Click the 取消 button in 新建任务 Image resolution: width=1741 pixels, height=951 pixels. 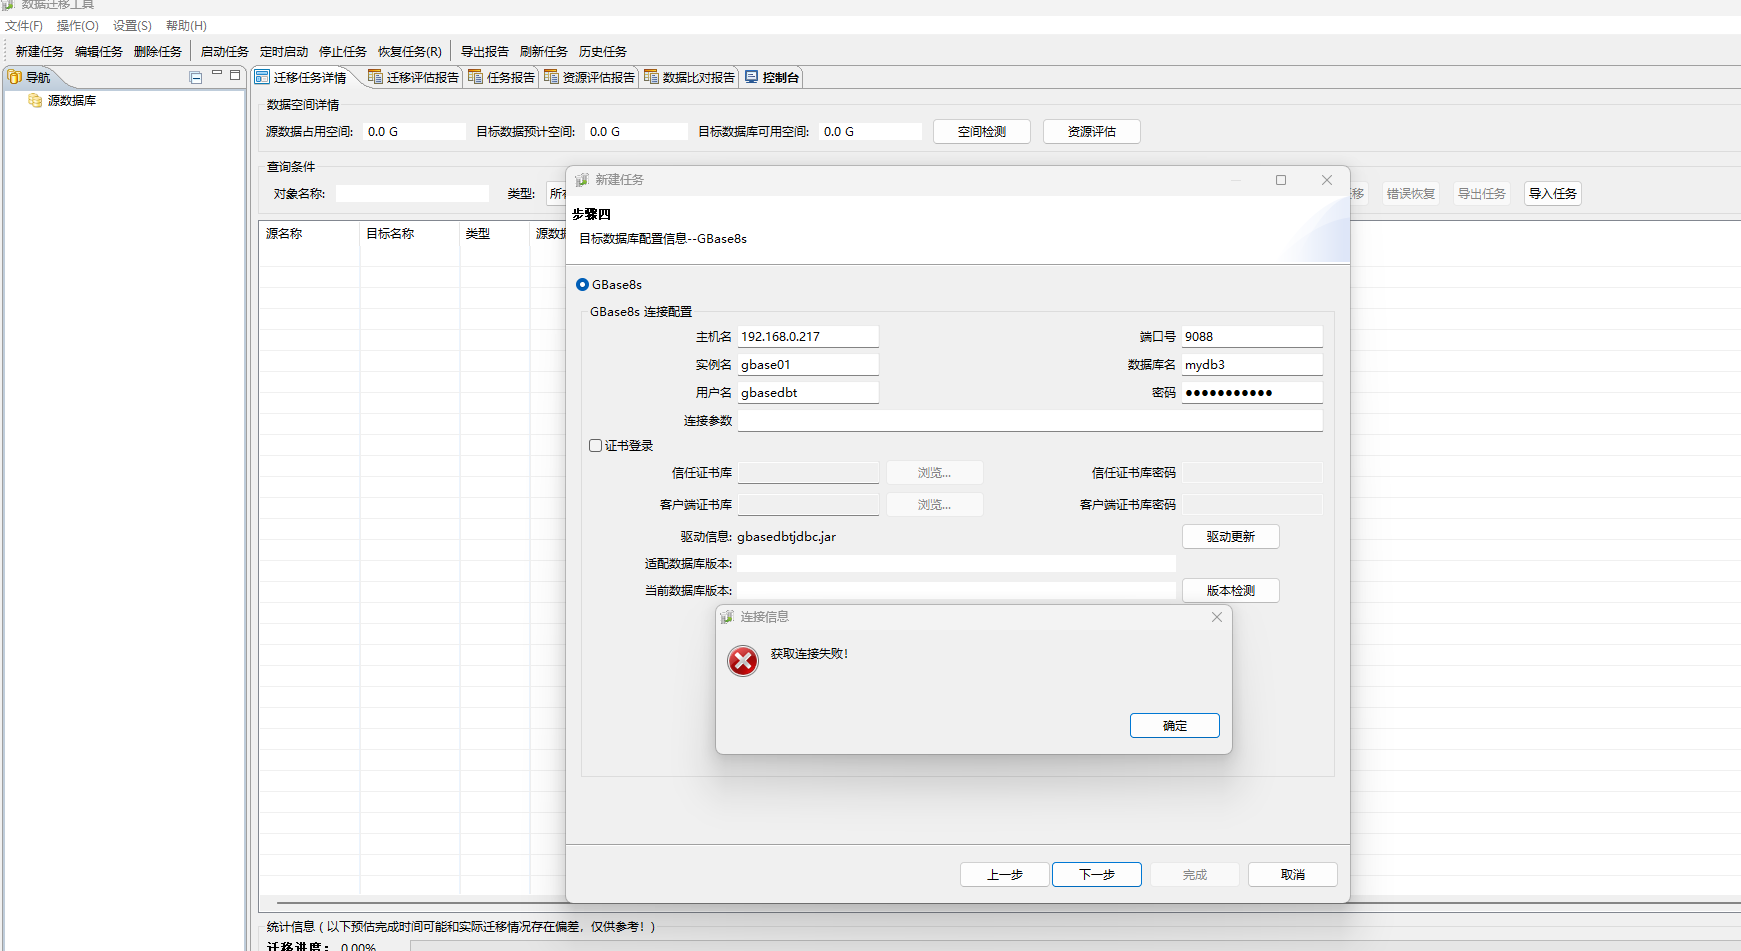tap(1293, 875)
